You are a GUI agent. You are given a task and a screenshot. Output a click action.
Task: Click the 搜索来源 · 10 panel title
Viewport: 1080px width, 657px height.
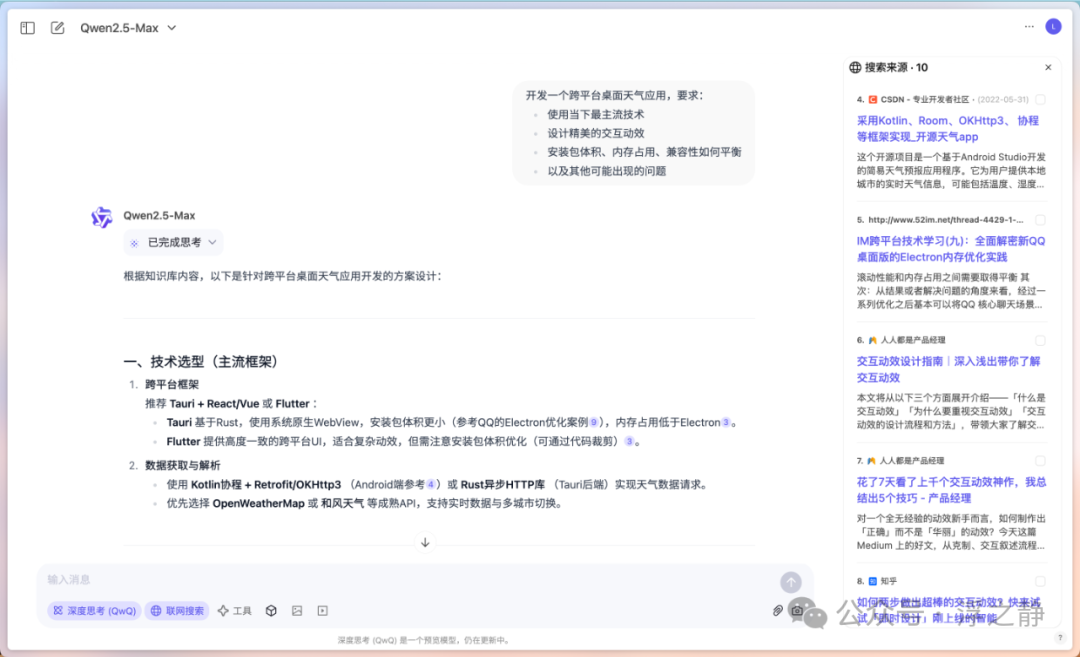pos(896,67)
